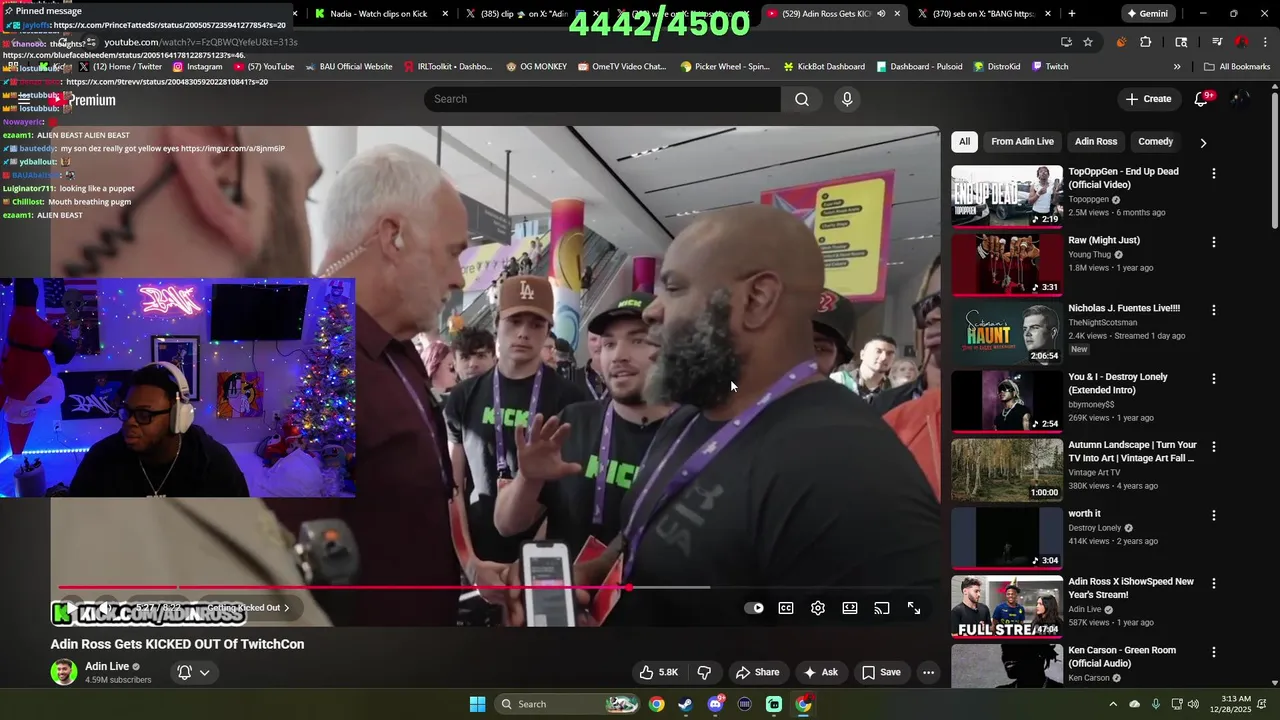Open subscription notification bell dropdown
Image resolution: width=1280 pixels, height=720 pixels.
[194, 672]
